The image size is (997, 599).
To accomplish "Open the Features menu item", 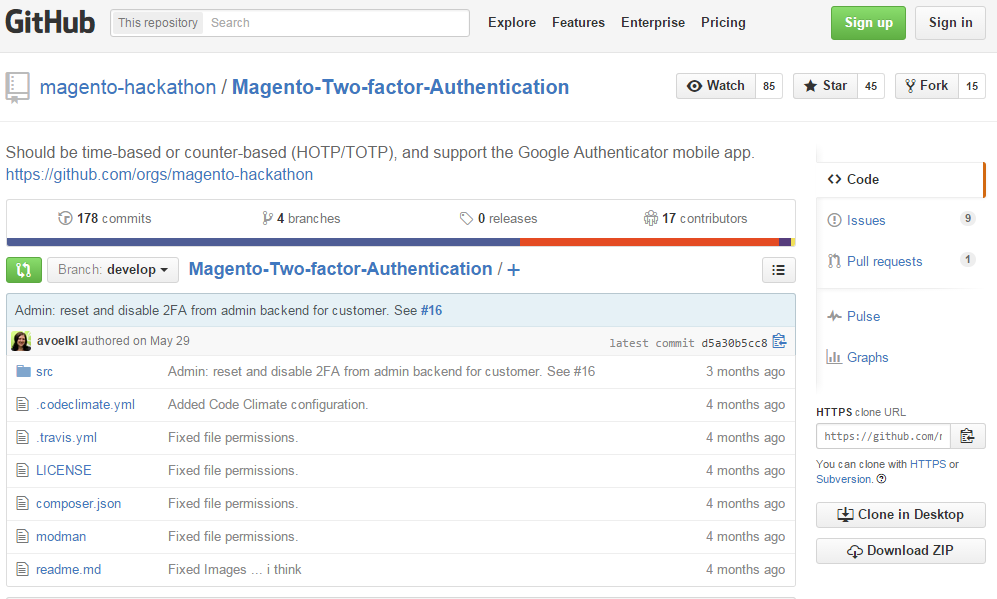I will pos(578,22).
